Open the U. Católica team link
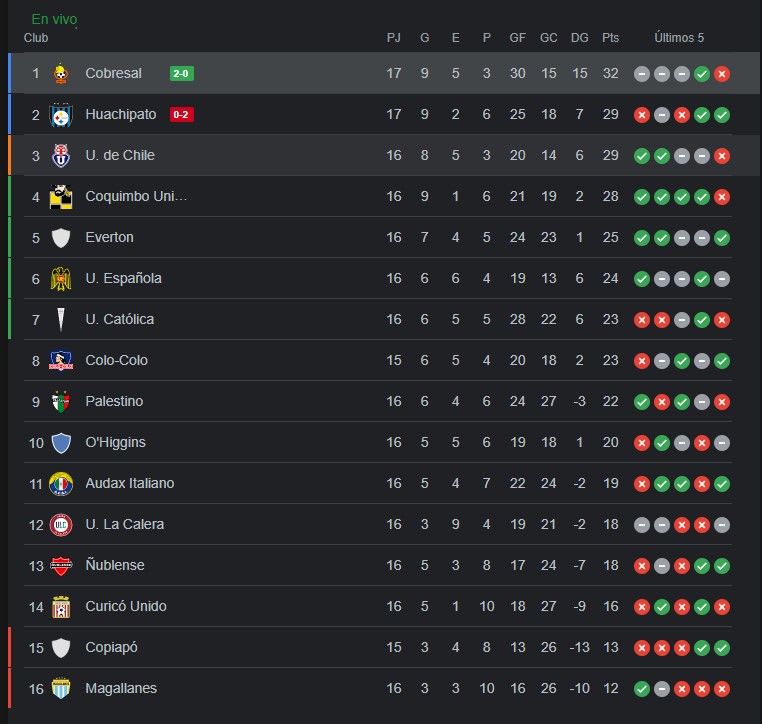The height and width of the screenshot is (724, 762). [x=120, y=319]
